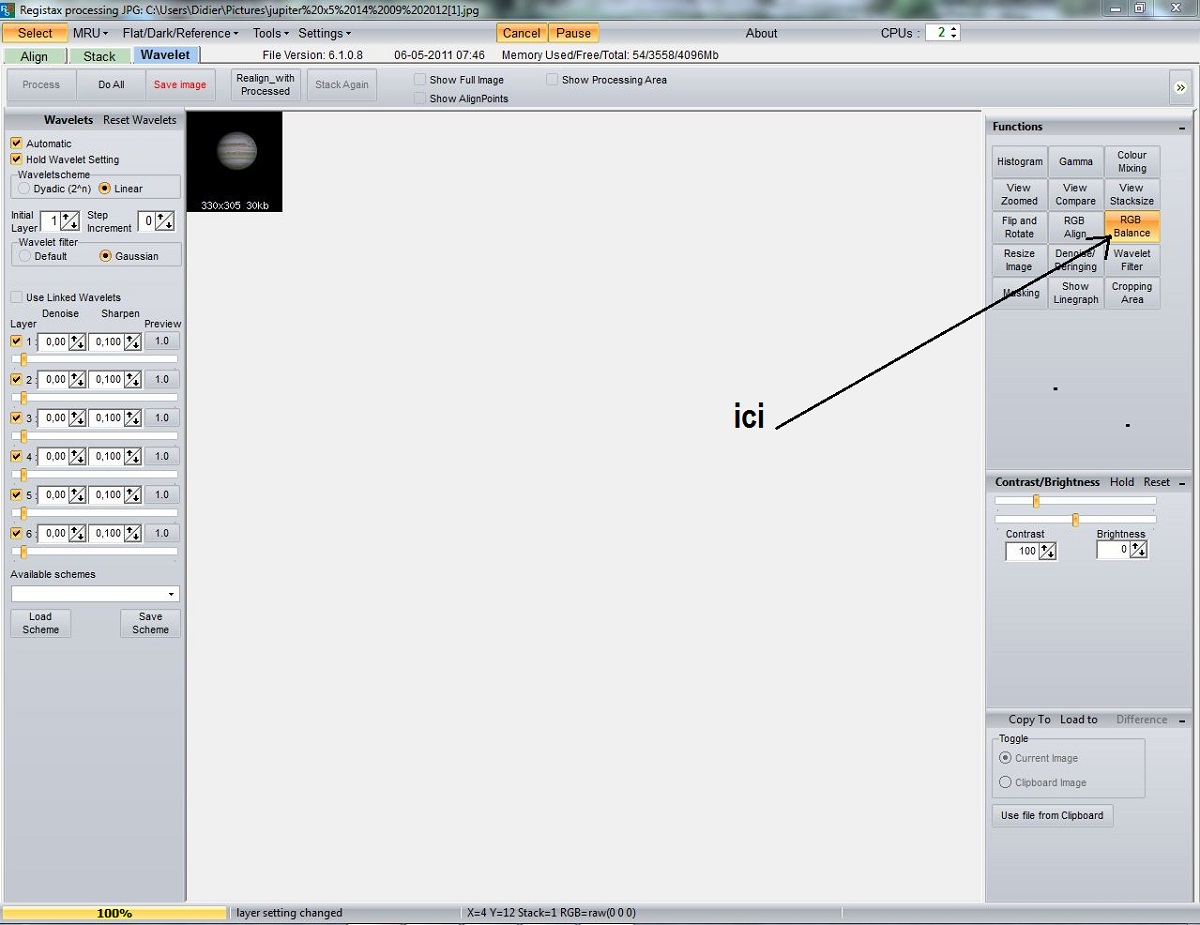Enable Show Full Image checkbox

pyautogui.click(x=420, y=80)
